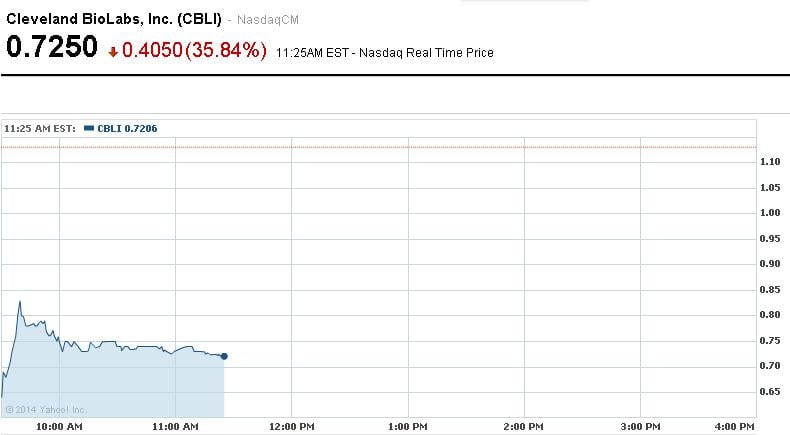
Task: Click the 0.4050(35.84%) price change text
Action: coord(194,49)
